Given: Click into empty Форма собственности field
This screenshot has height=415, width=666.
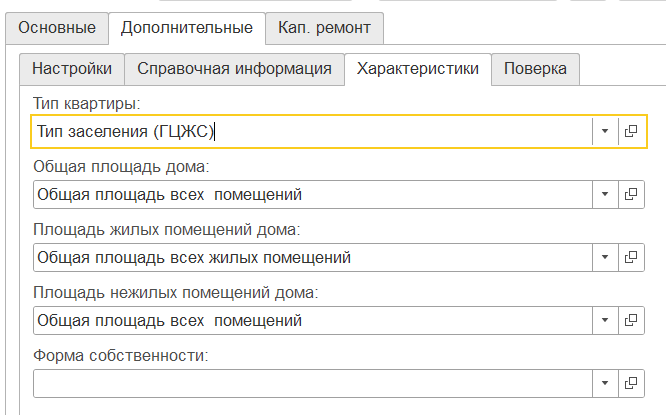Looking at the screenshot, I should [x=310, y=383].
